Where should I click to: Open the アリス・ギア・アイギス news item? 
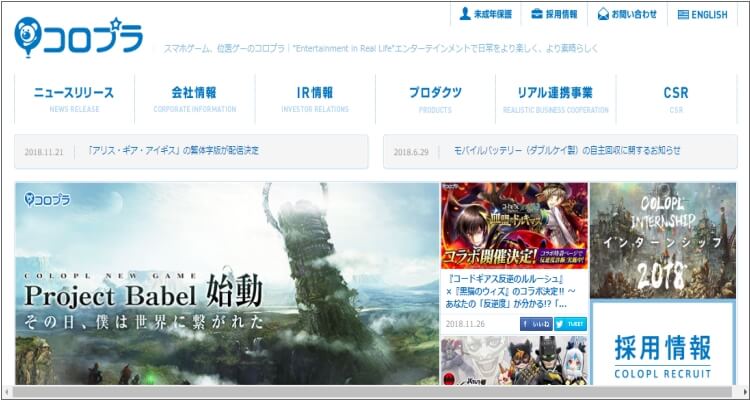tap(173, 151)
